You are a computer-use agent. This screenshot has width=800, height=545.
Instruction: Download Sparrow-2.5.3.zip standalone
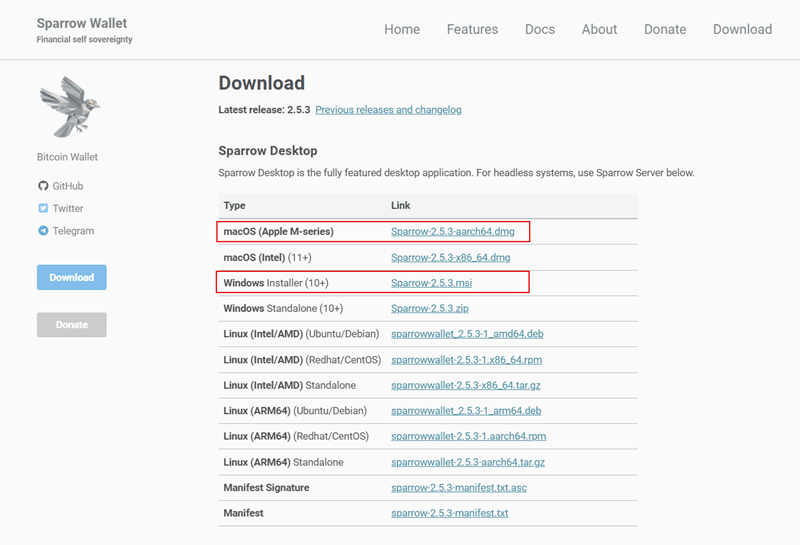click(x=430, y=309)
